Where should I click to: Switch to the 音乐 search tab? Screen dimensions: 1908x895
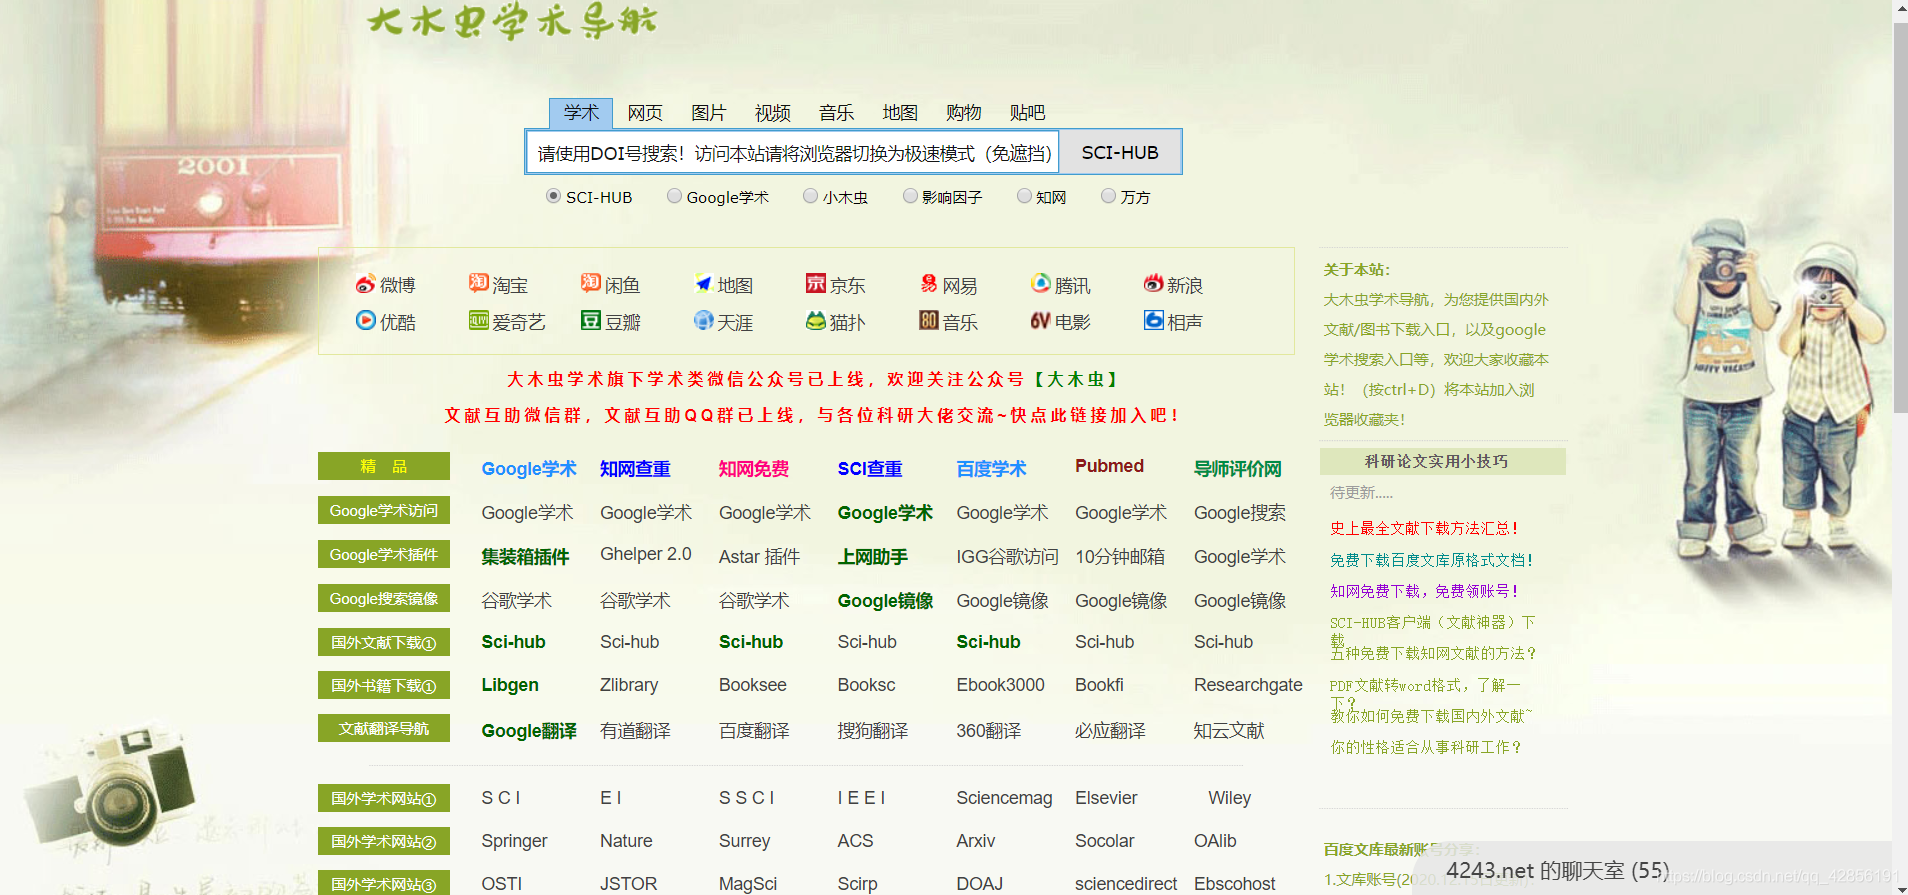tap(836, 113)
